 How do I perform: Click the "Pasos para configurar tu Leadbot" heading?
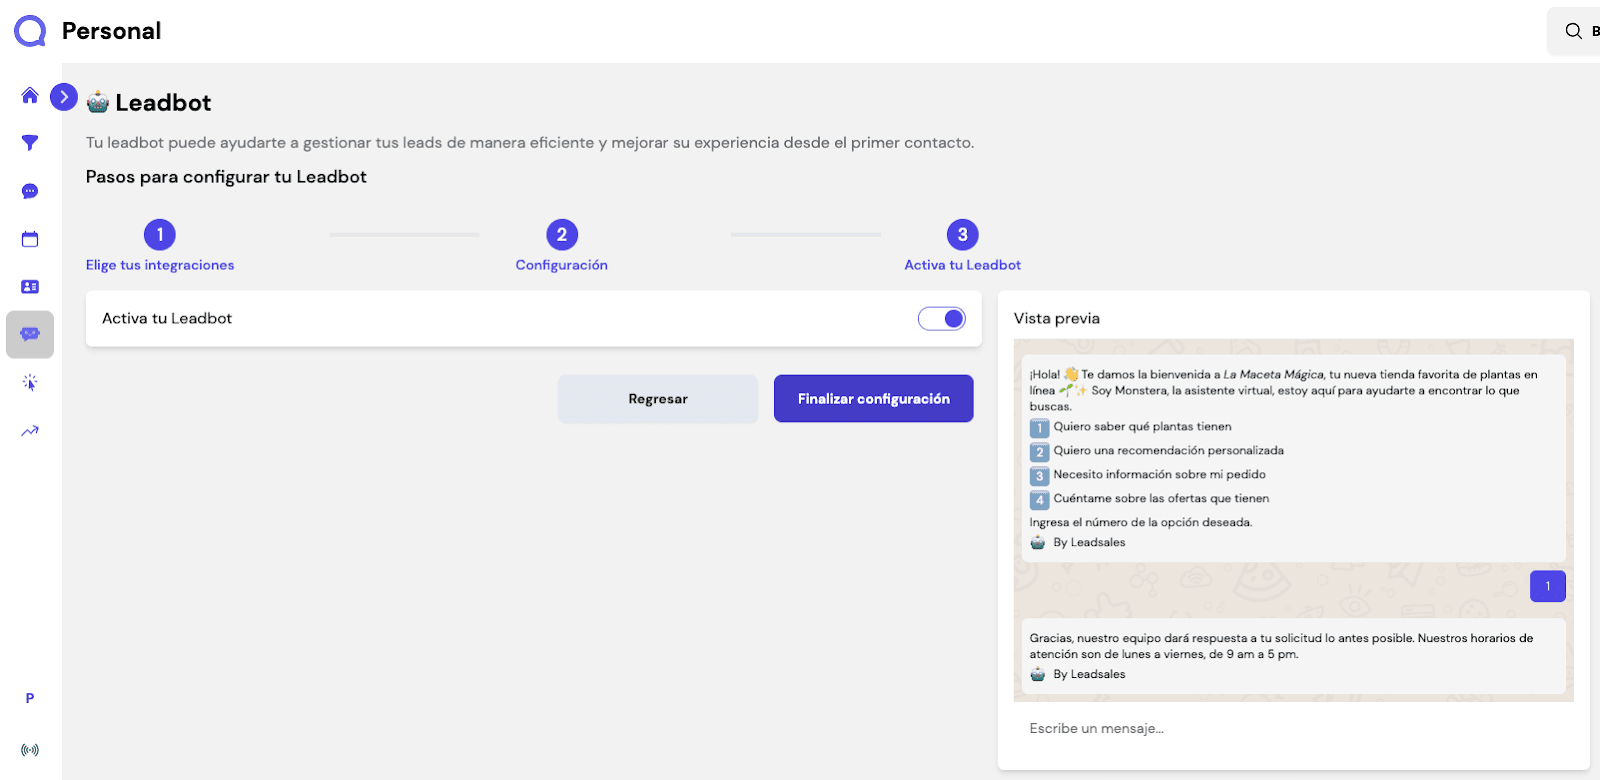tap(226, 177)
